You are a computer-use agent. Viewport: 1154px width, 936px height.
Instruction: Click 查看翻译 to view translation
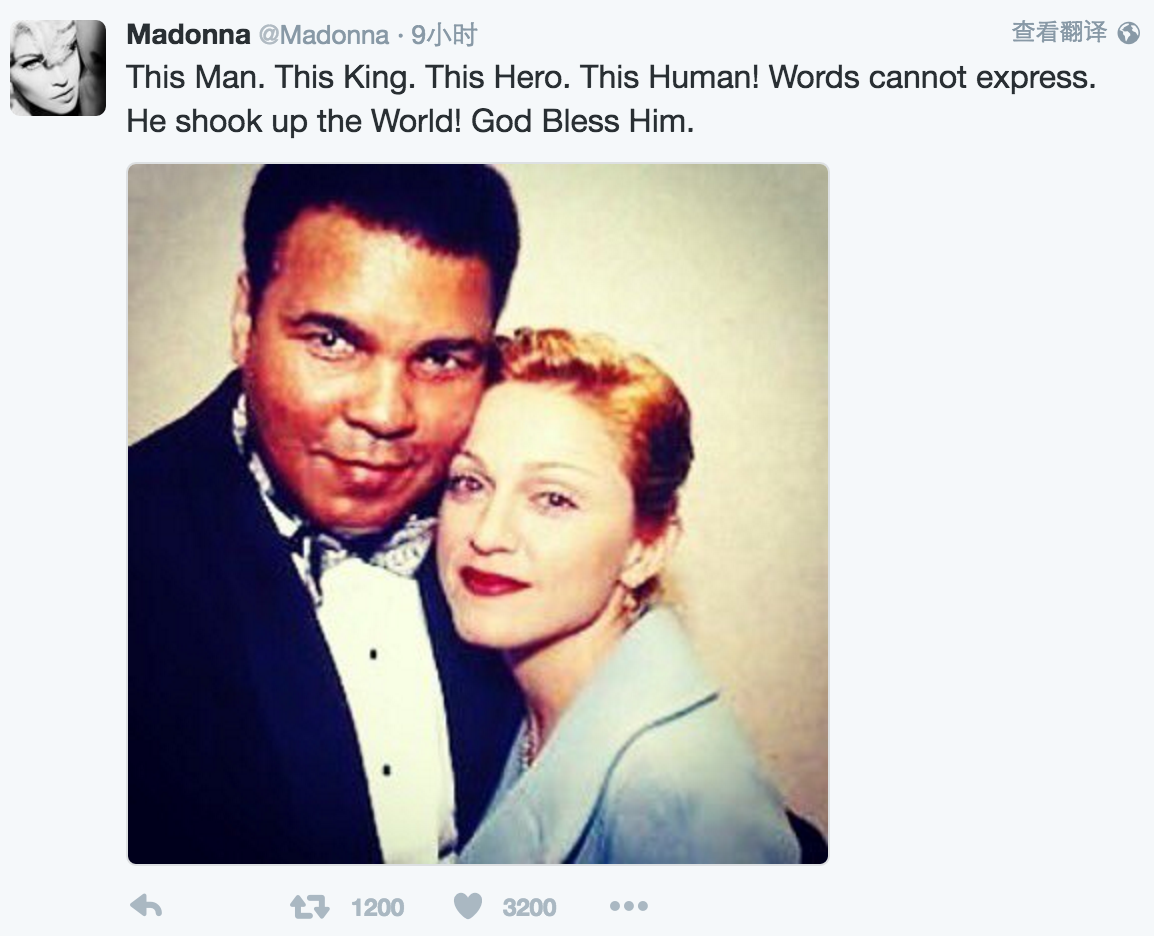point(1059,32)
